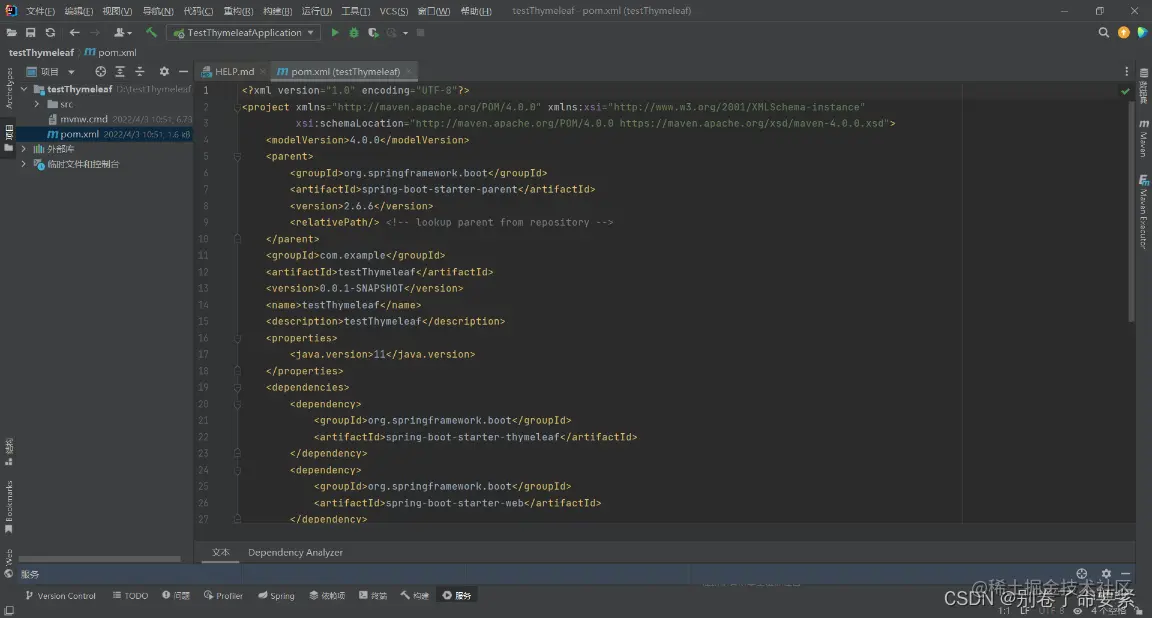Click the Save All disk icon
The height and width of the screenshot is (618, 1152).
coord(30,32)
